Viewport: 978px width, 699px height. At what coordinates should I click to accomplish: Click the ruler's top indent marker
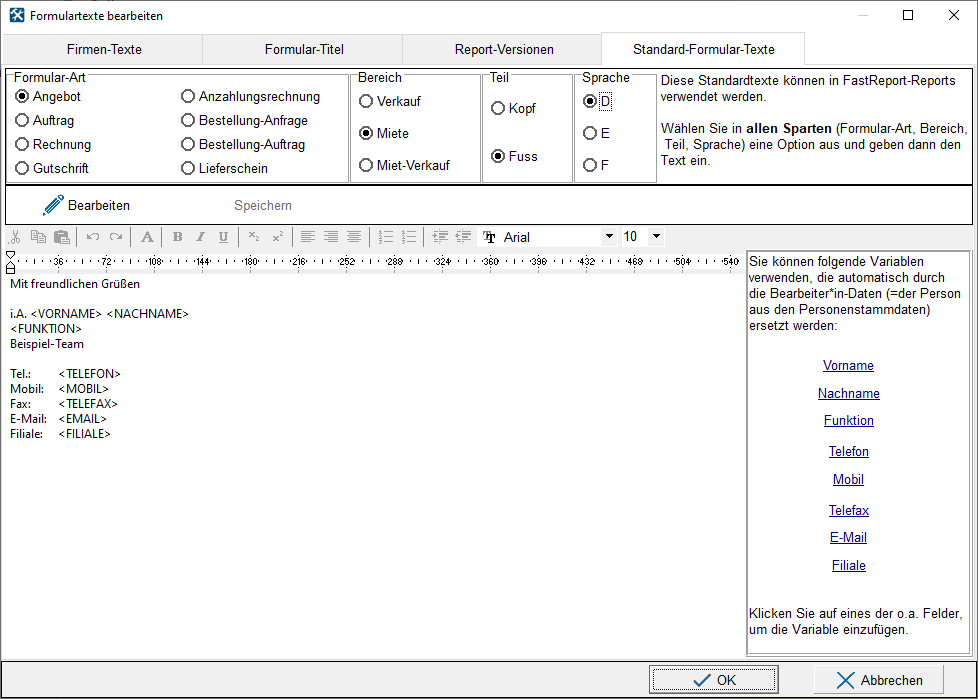click(11, 255)
